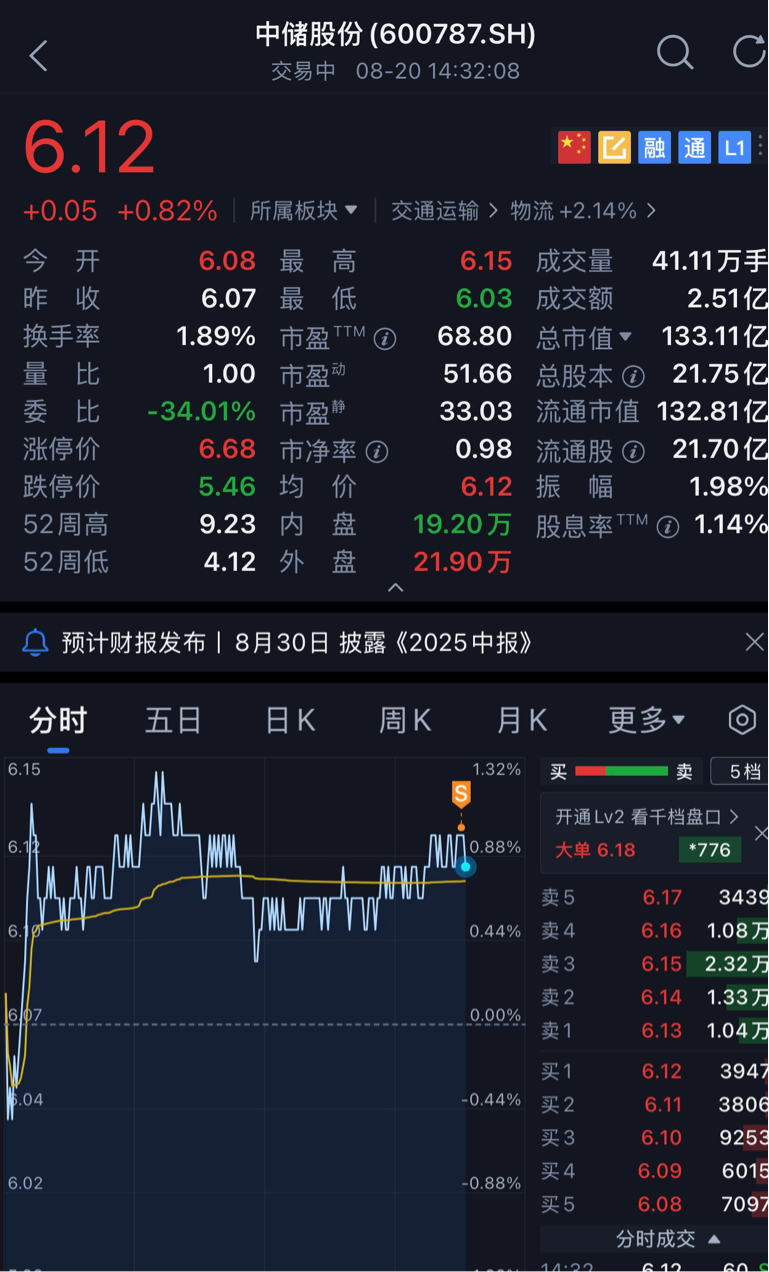The width and height of the screenshot is (769, 1272).
Task: Collapse the quote details panel arrow
Action: [x=396, y=587]
